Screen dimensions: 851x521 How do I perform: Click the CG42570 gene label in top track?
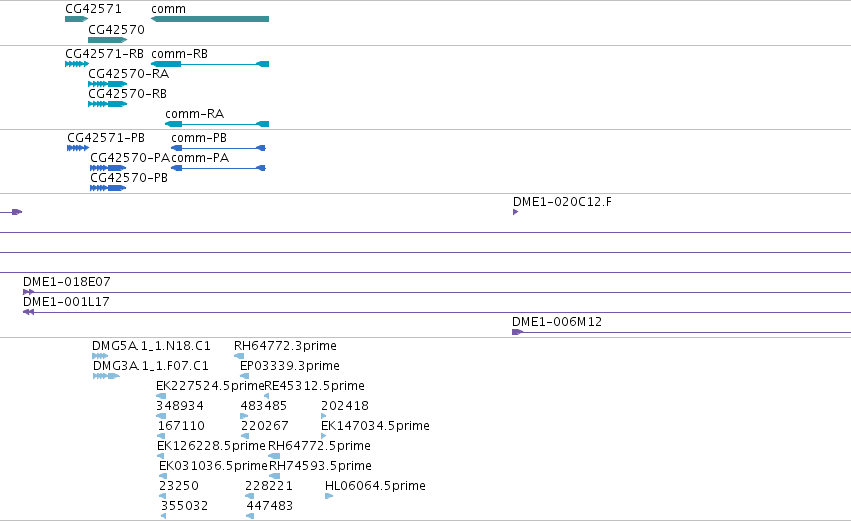(116, 30)
